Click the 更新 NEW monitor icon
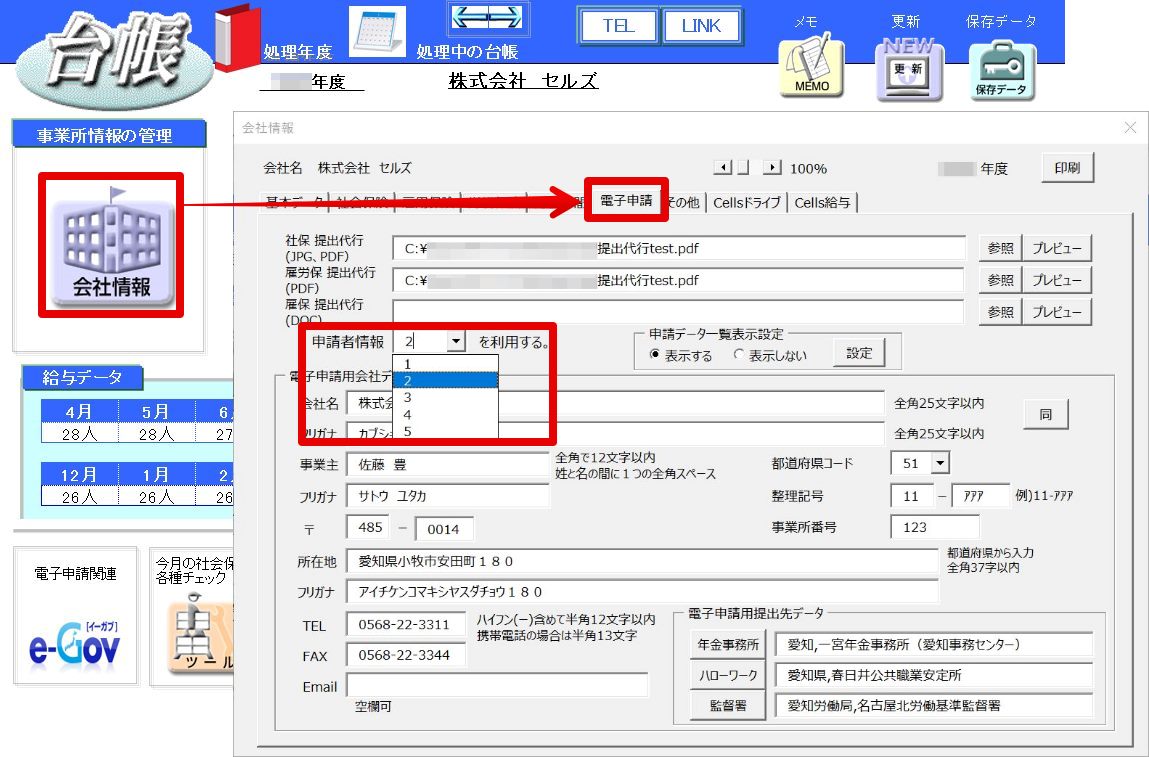The height and width of the screenshot is (757, 1149). 909,69
